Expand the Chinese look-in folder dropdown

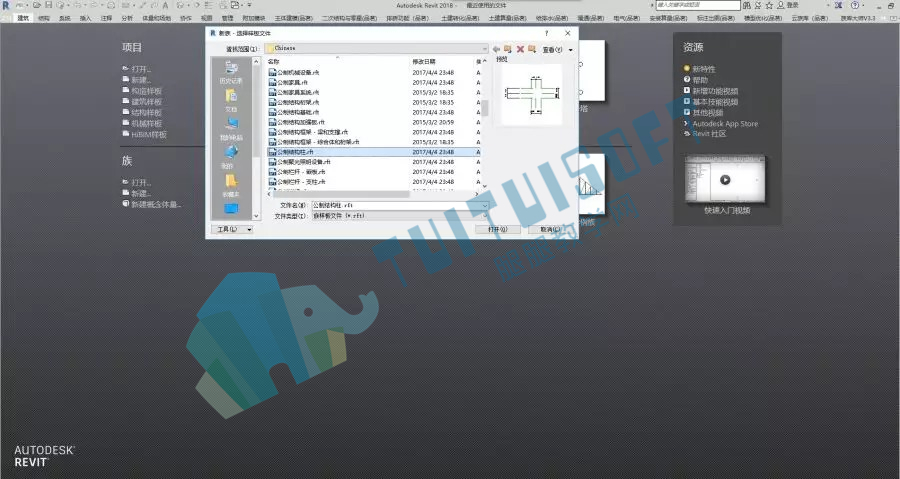484,49
